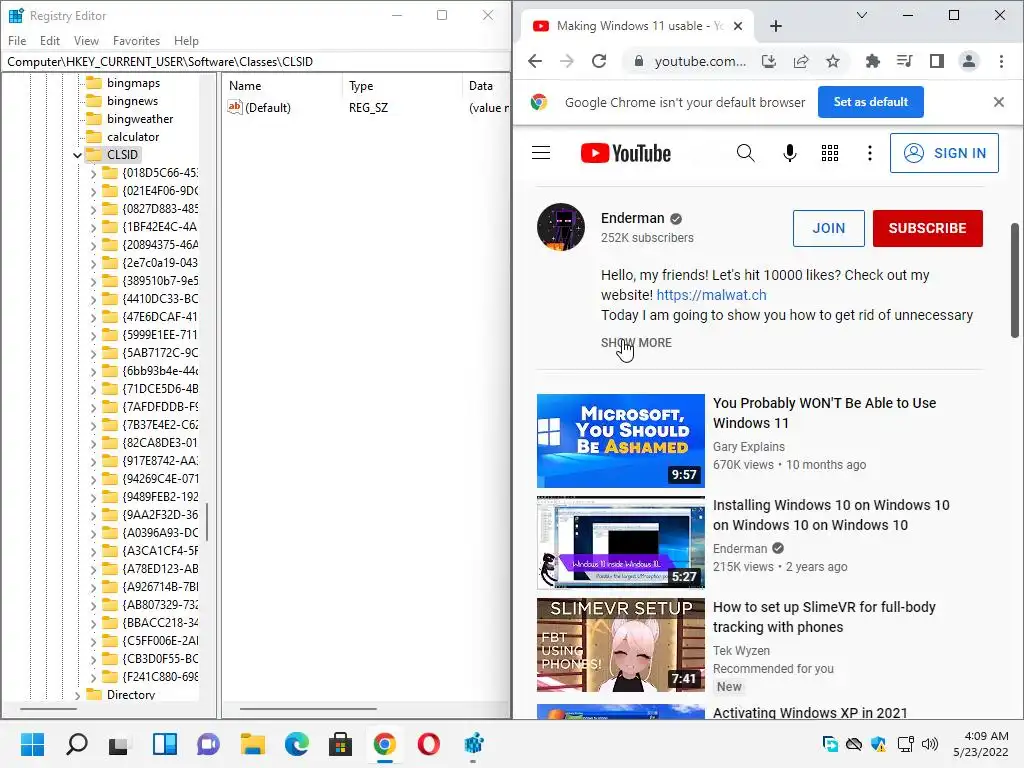This screenshot has width=1024, height=768.
Task: Open the Registry Editor Favorites menu
Action: [136, 40]
